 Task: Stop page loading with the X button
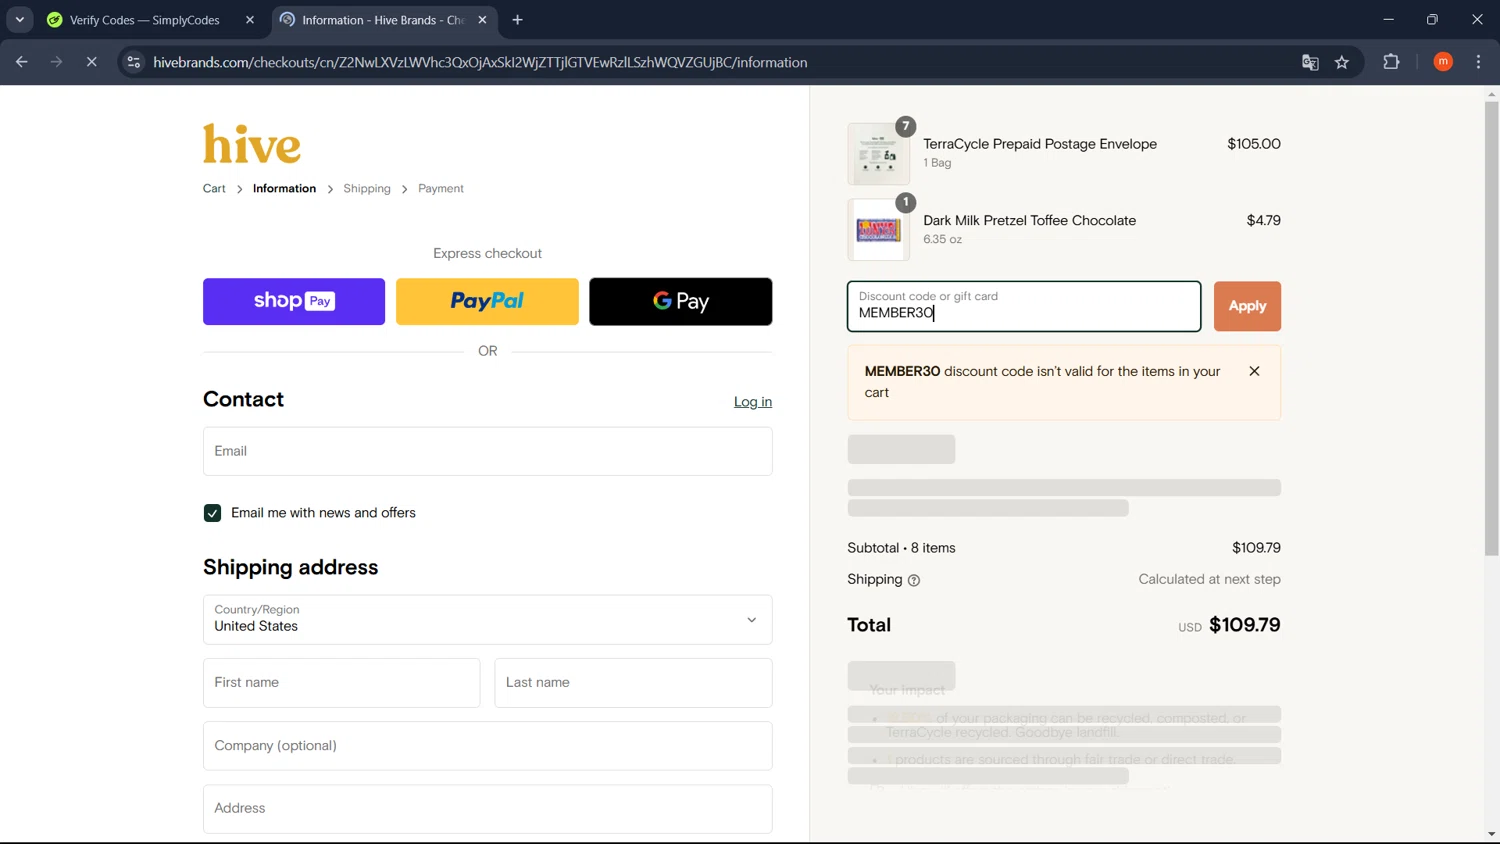[91, 62]
